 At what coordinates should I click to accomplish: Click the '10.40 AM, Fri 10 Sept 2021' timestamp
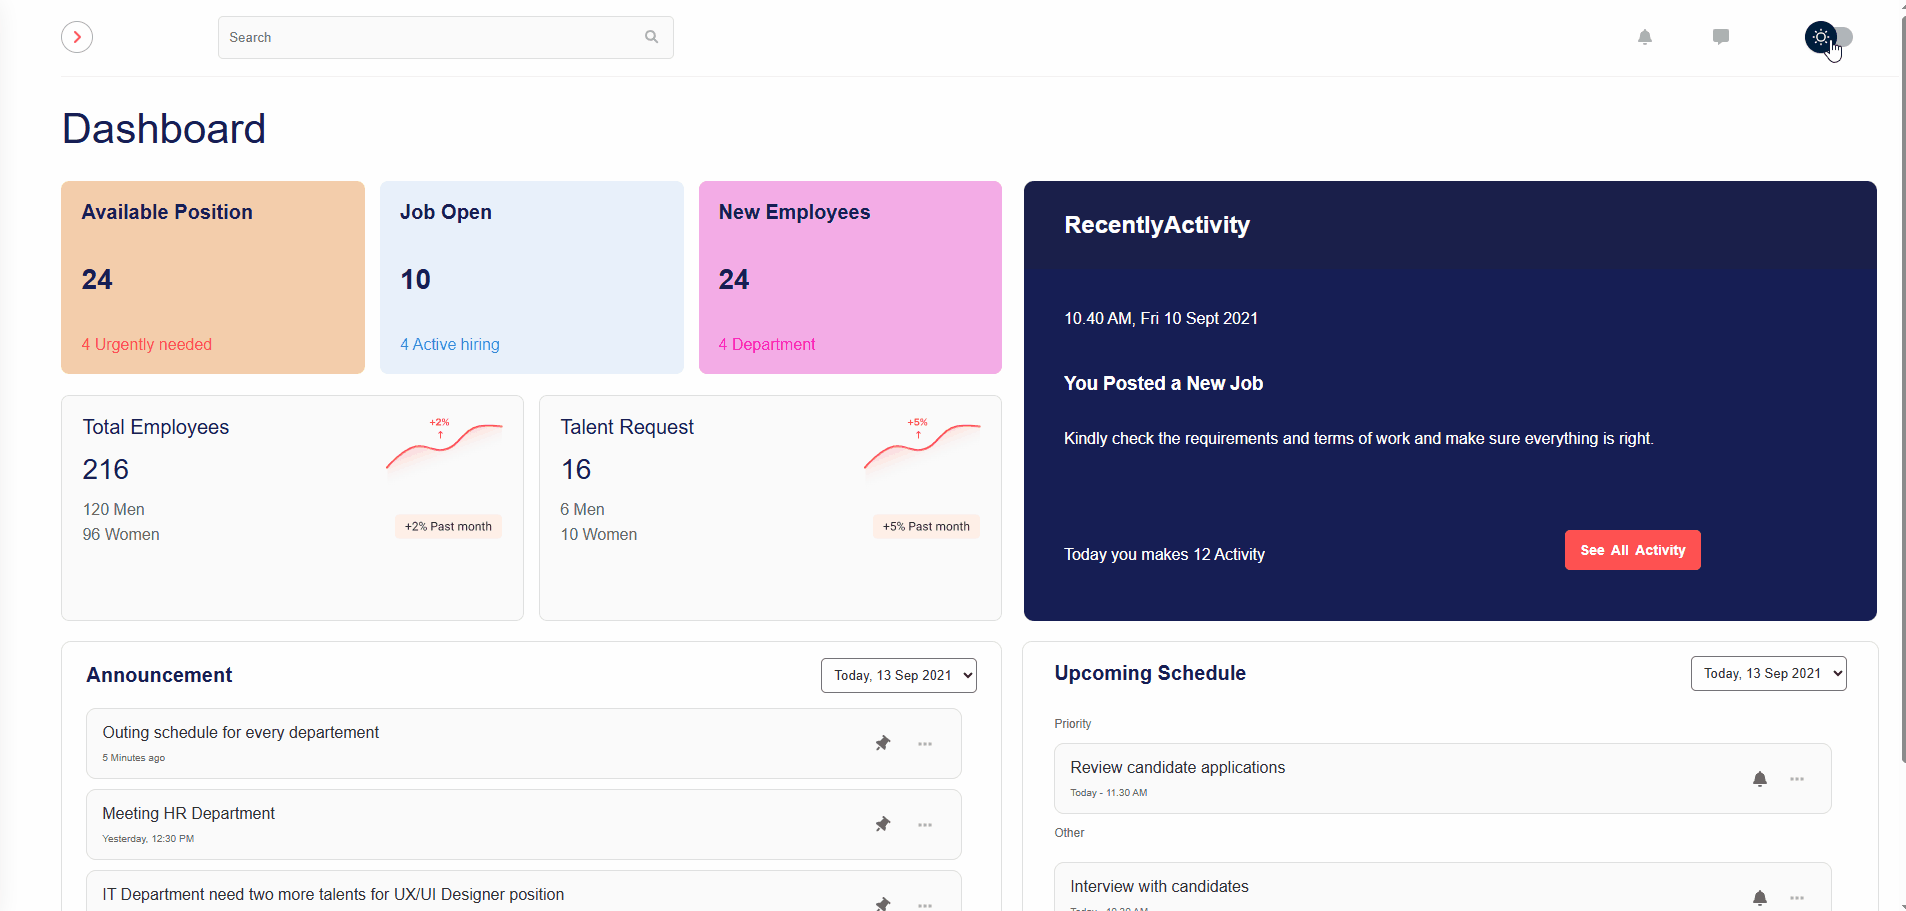tap(1161, 318)
